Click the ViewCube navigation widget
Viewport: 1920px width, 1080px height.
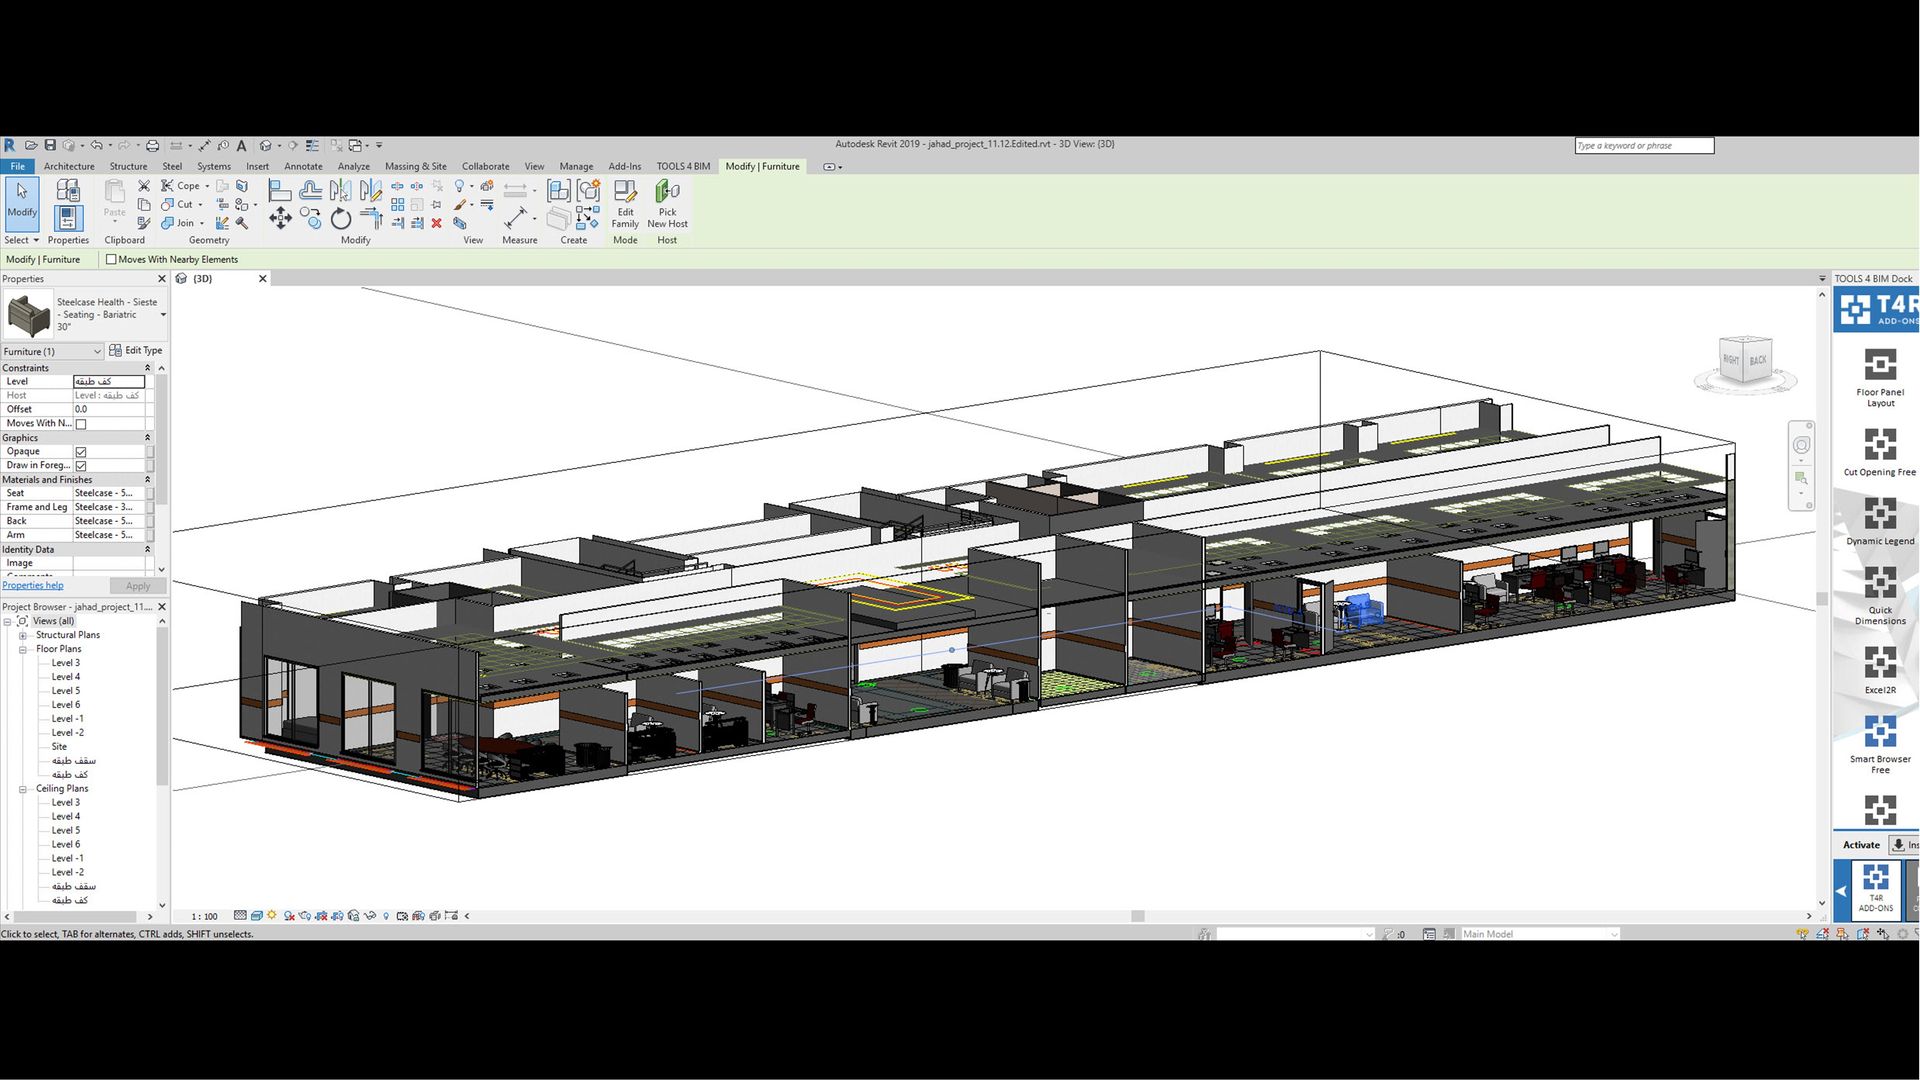click(x=1745, y=362)
